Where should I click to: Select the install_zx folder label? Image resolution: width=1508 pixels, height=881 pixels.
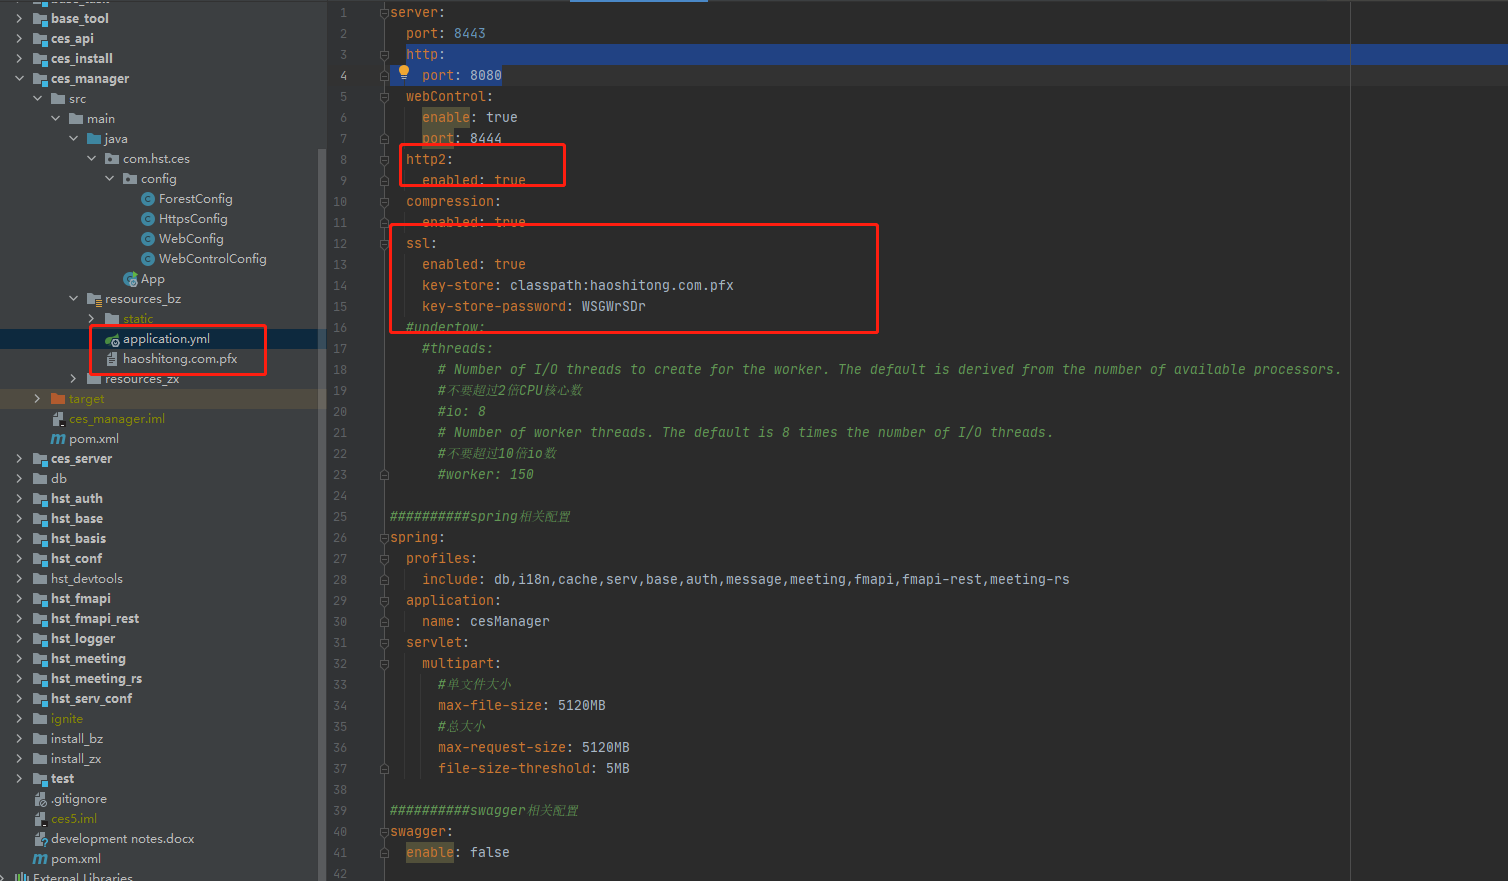click(76, 759)
